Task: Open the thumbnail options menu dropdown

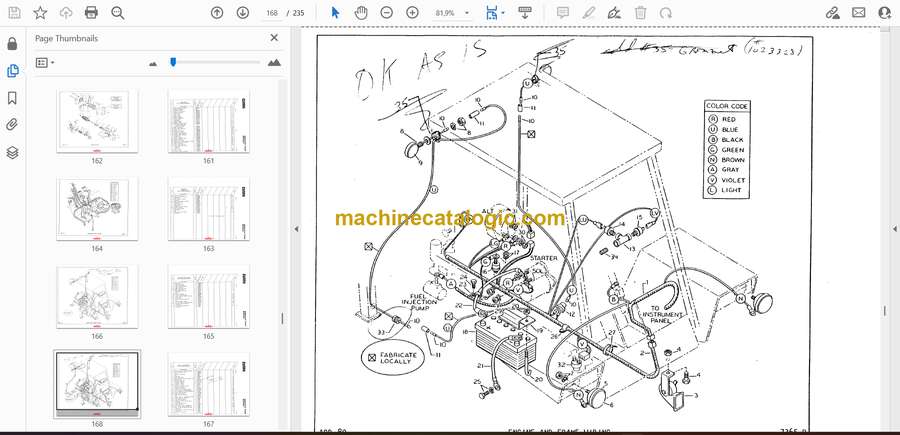Action: [x=45, y=63]
